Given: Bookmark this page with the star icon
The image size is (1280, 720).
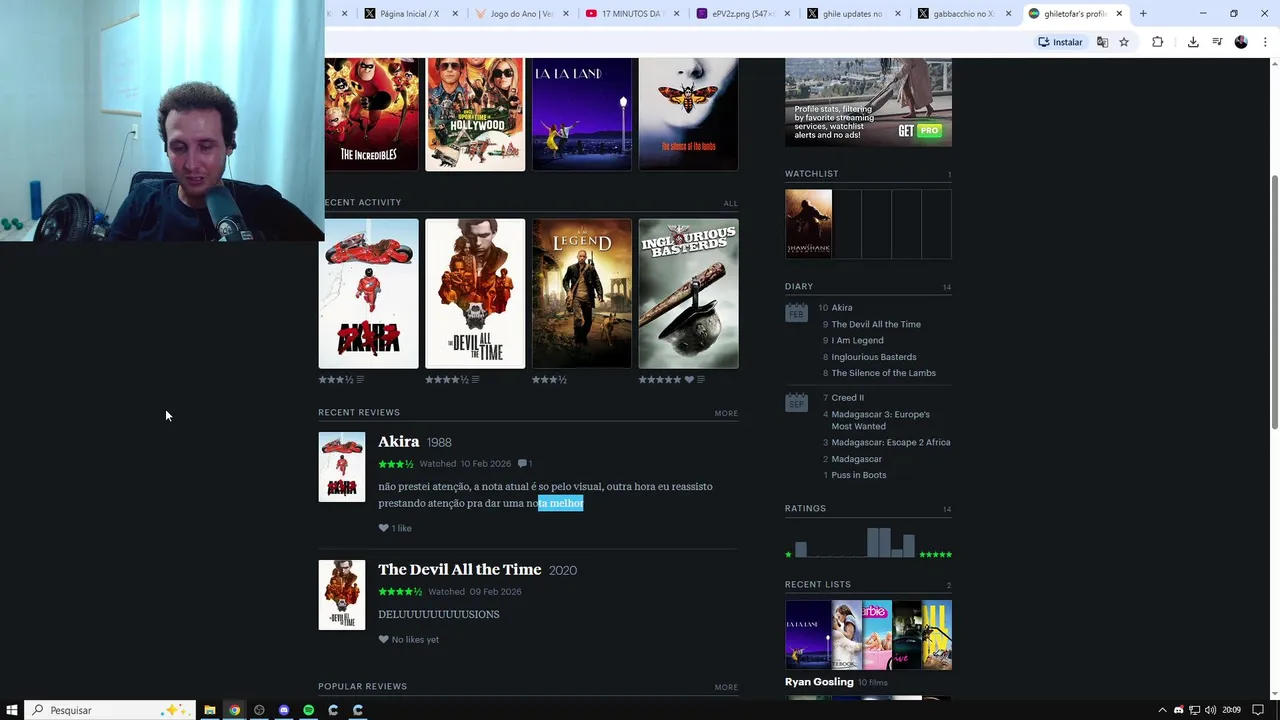Looking at the screenshot, I should (1124, 42).
